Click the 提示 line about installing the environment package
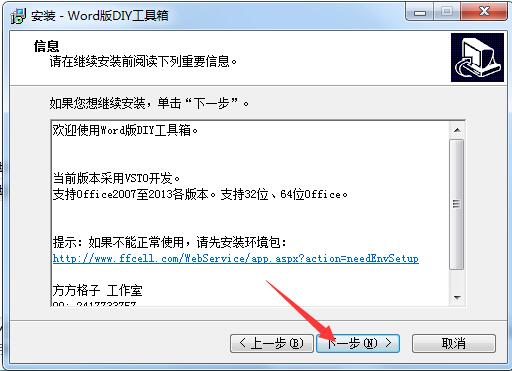Viewport: 512px width, 371px height. click(x=170, y=242)
